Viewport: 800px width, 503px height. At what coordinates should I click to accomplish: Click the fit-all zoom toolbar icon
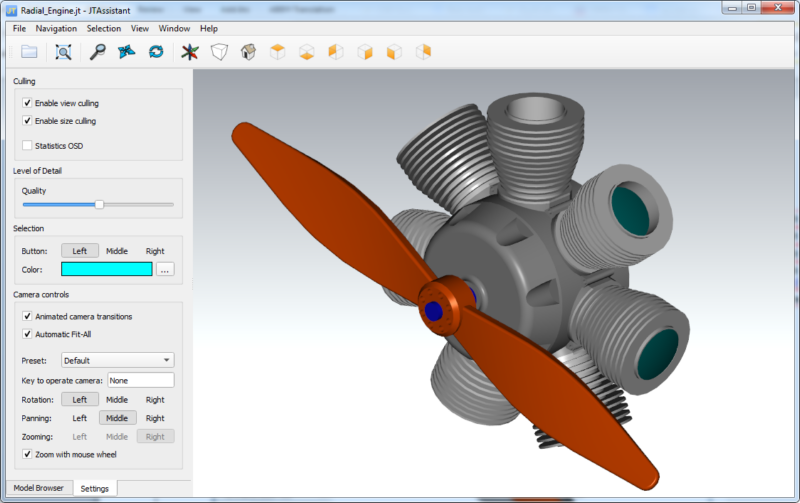(63, 52)
